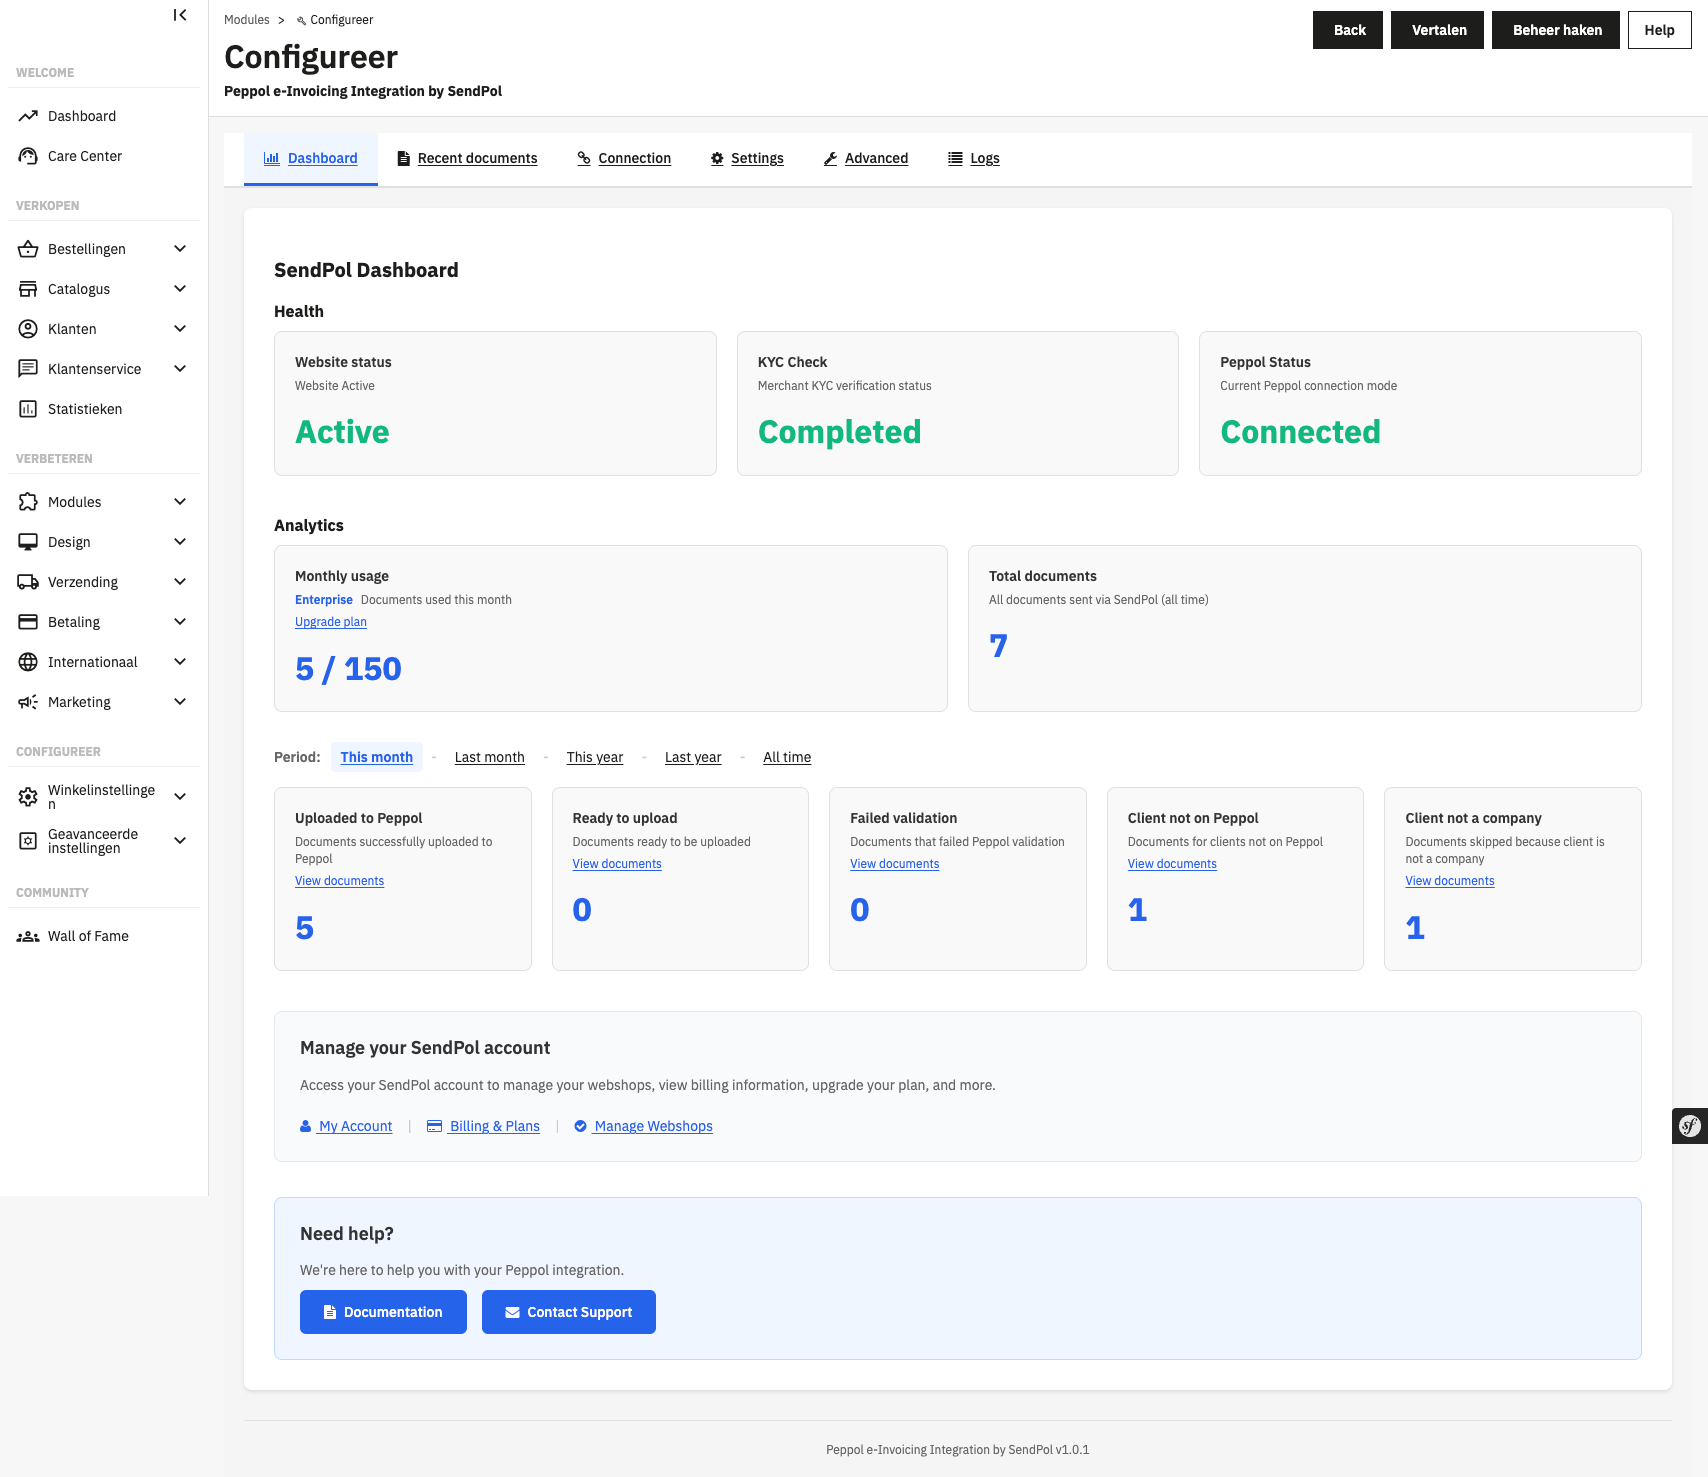Image resolution: width=1708 pixels, height=1477 pixels.
Task: Switch period to All time
Action: 786,757
